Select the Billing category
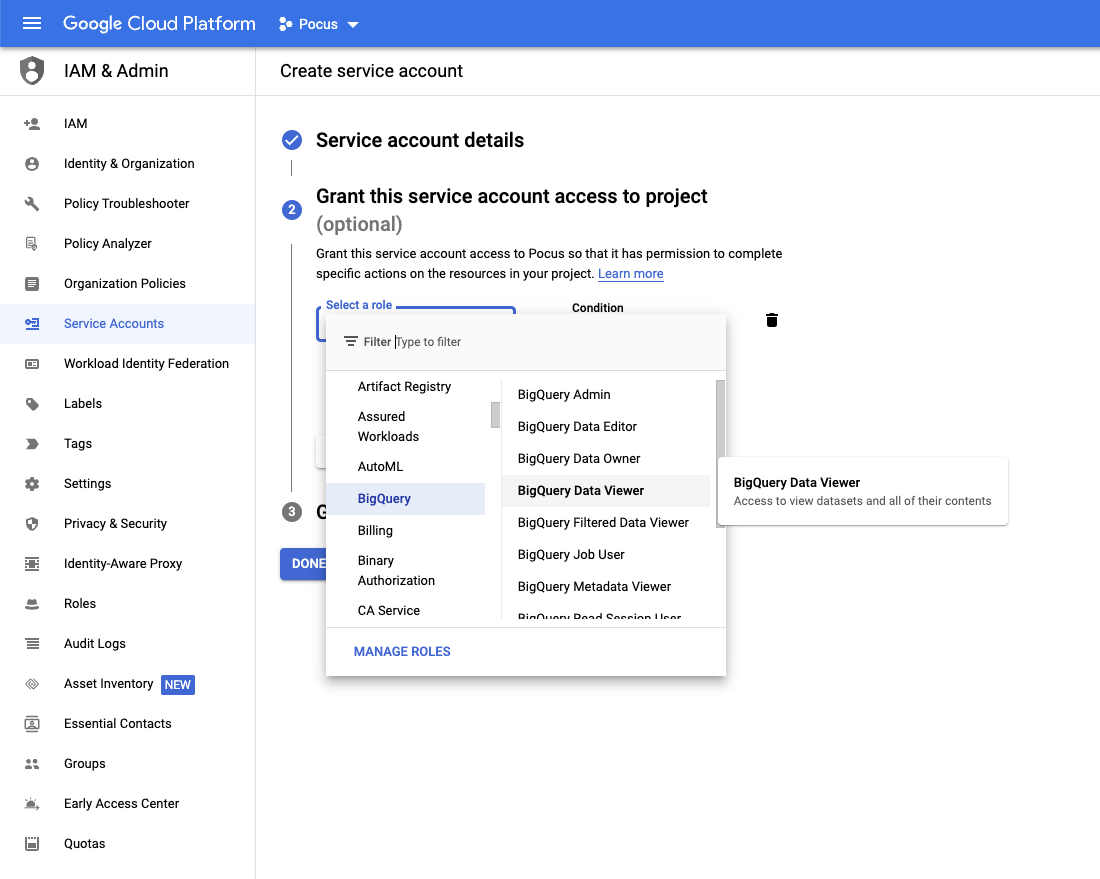The width and height of the screenshot is (1100, 879). (405, 530)
